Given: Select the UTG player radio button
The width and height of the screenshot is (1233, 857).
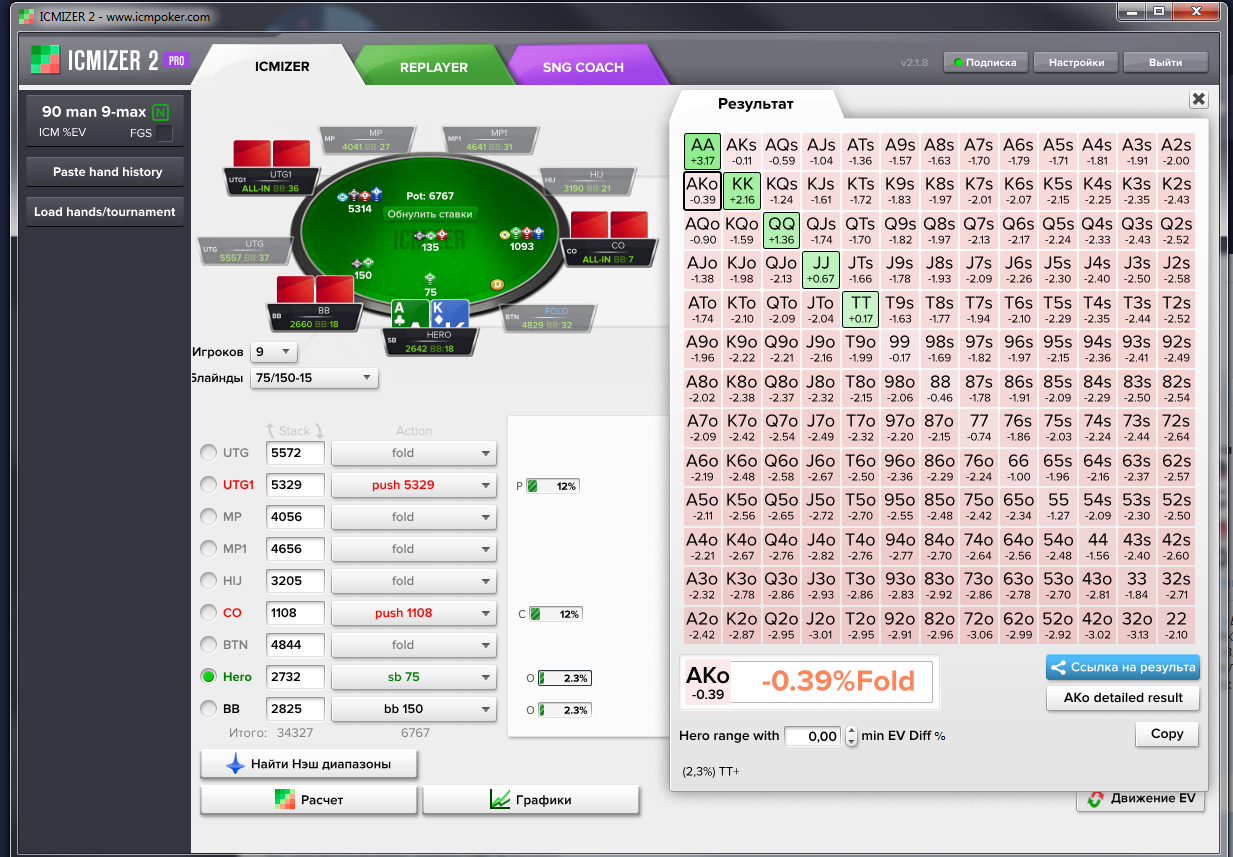Looking at the screenshot, I should 209,453.
